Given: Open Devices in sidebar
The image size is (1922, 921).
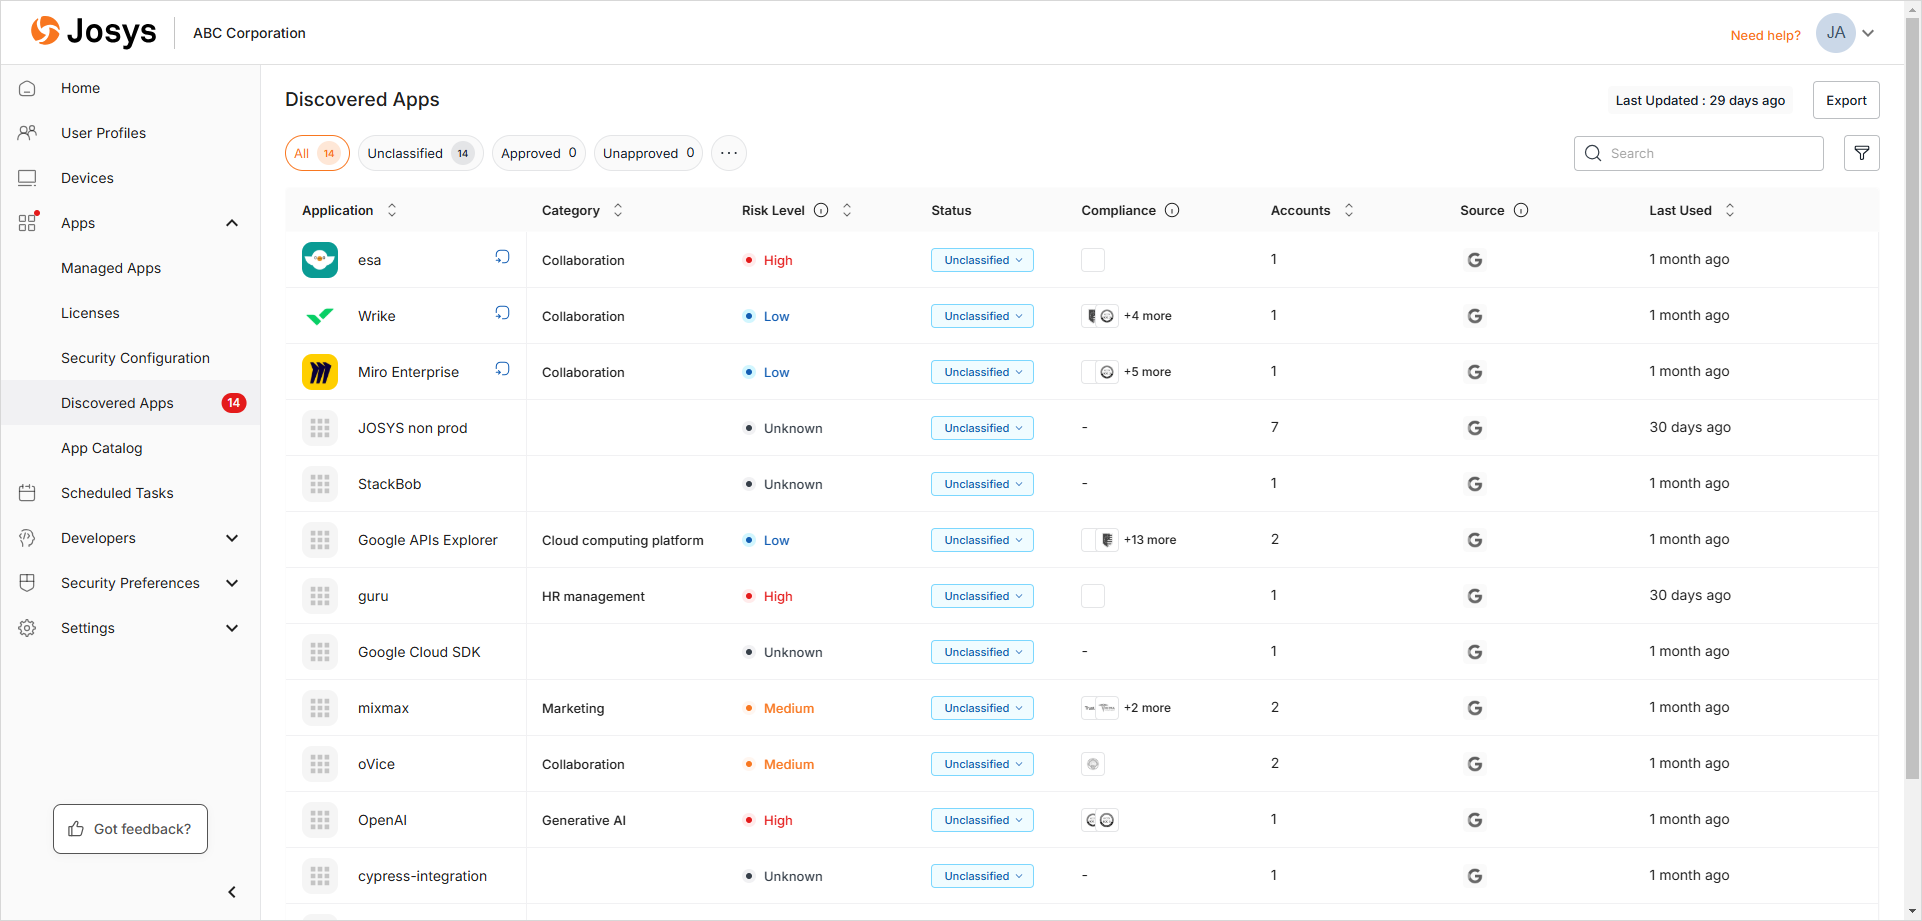Looking at the screenshot, I should tap(87, 178).
